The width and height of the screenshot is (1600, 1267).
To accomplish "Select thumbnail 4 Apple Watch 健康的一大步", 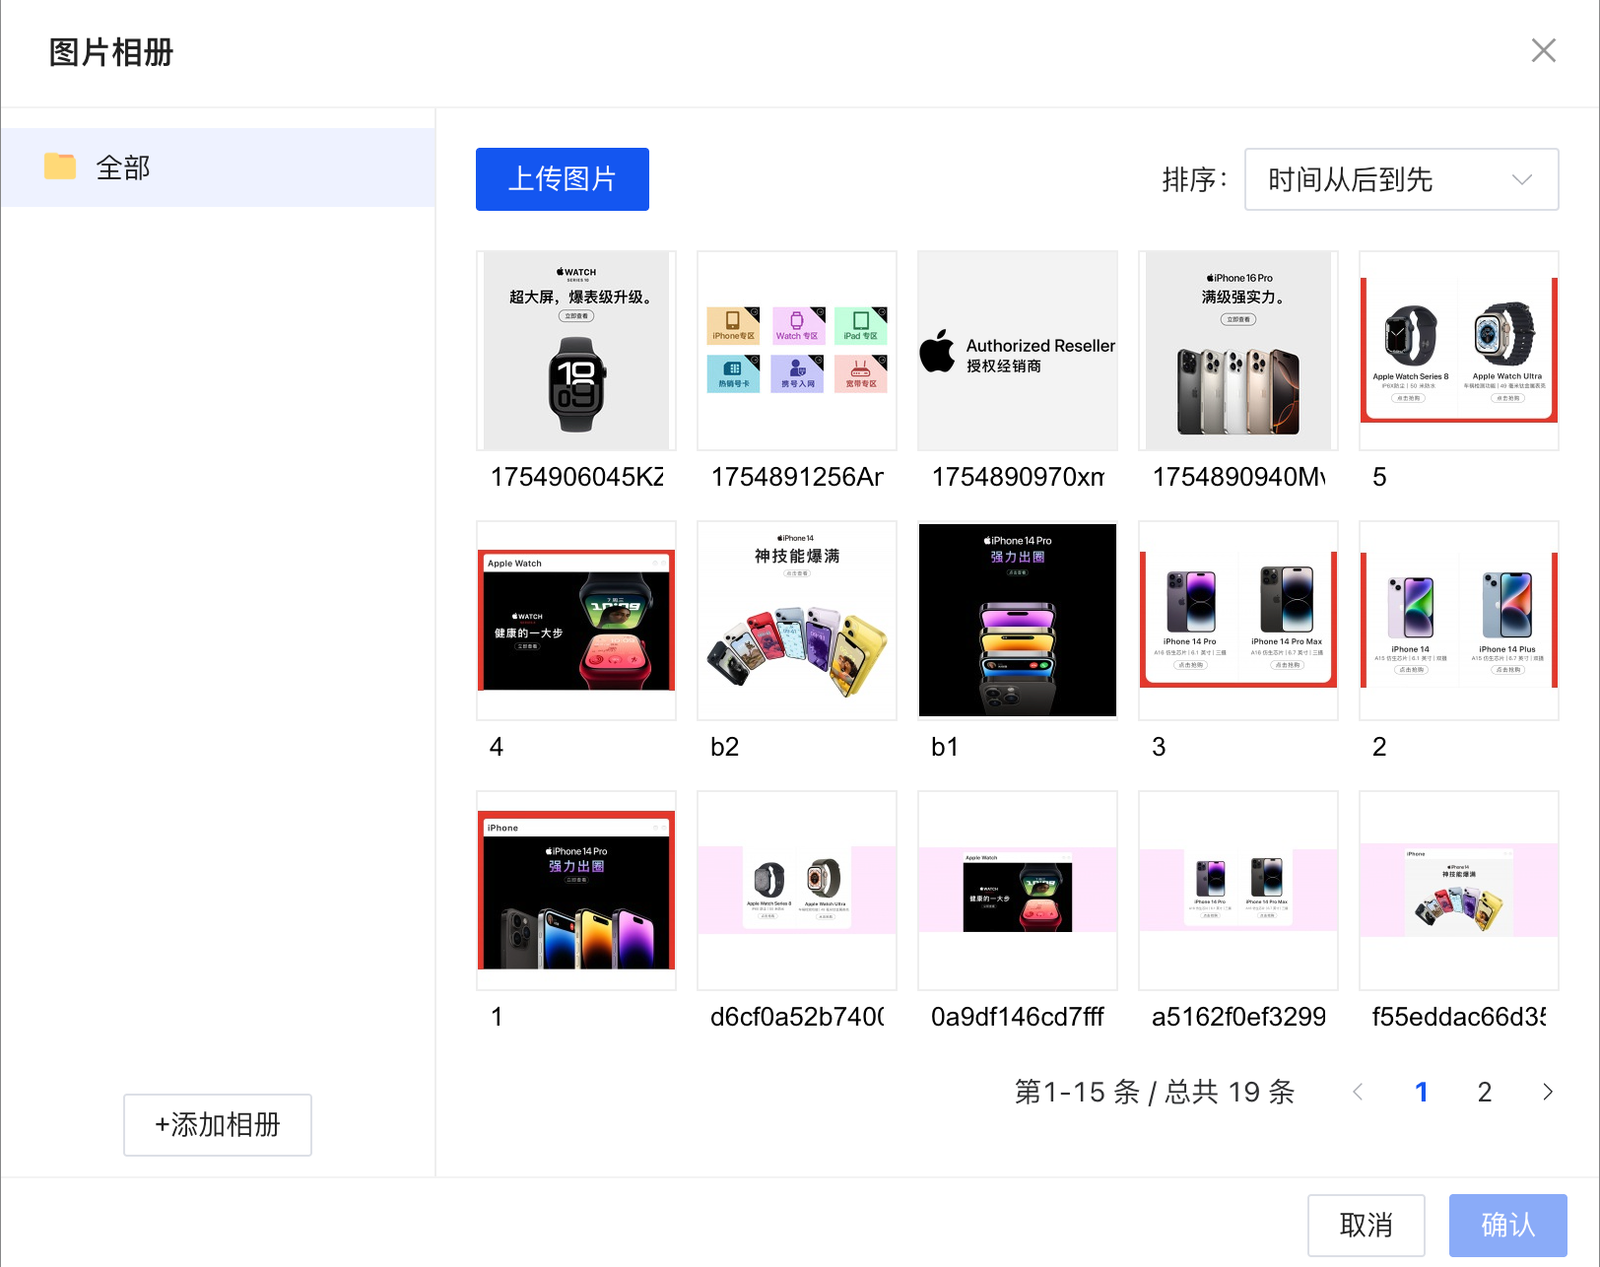I will click(576, 620).
